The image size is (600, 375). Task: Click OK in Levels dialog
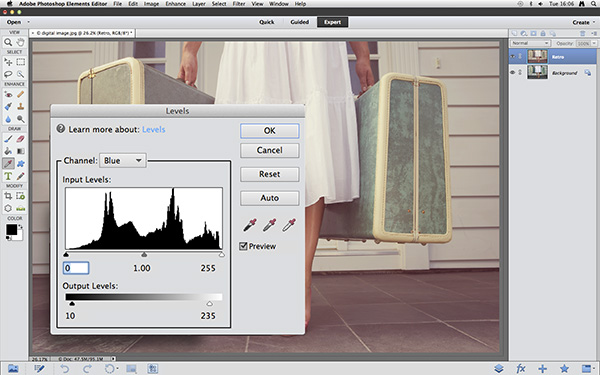tap(270, 131)
